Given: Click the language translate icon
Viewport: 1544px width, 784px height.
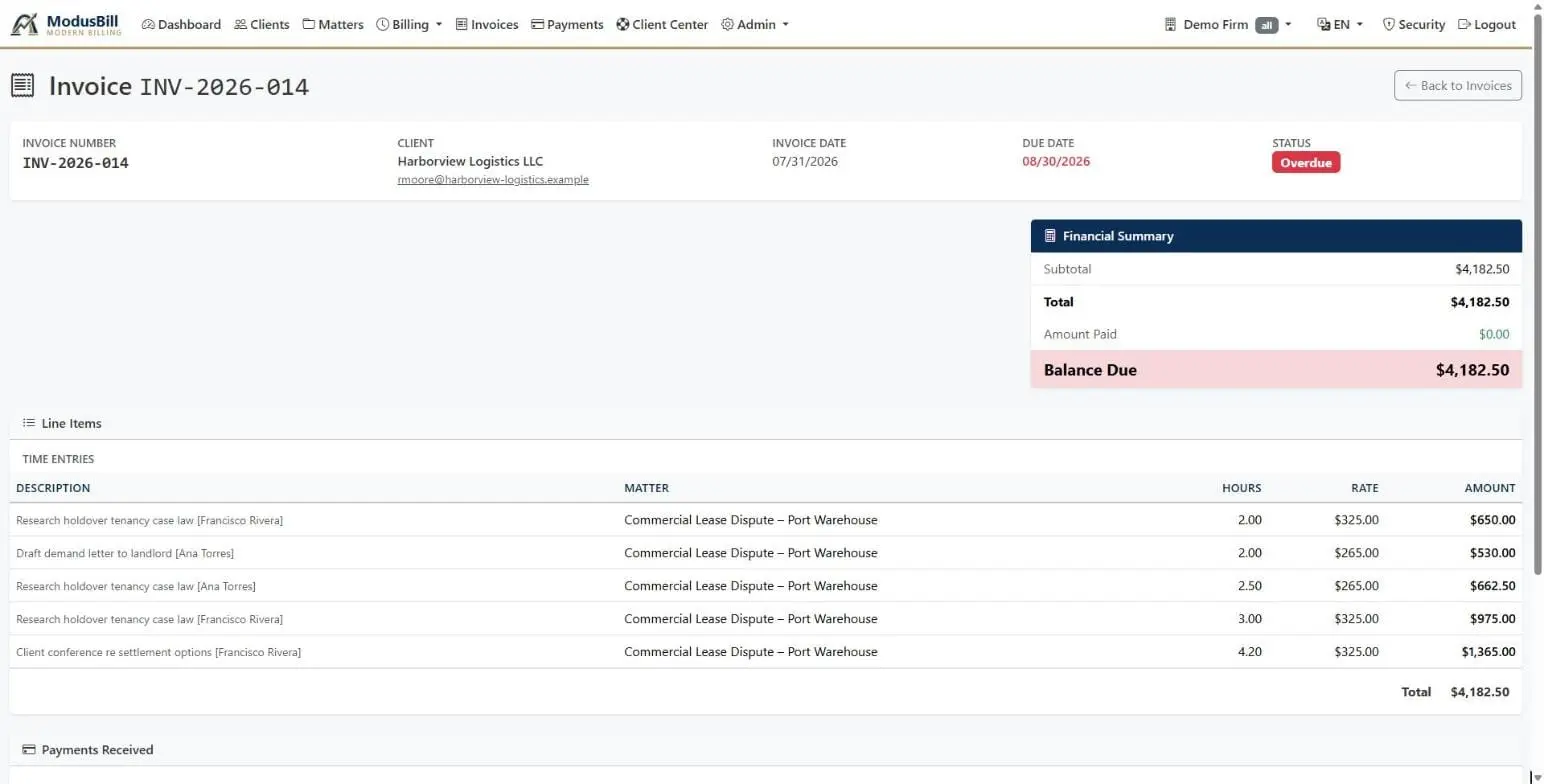Looking at the screenshot, I should tap(1323, 24).
